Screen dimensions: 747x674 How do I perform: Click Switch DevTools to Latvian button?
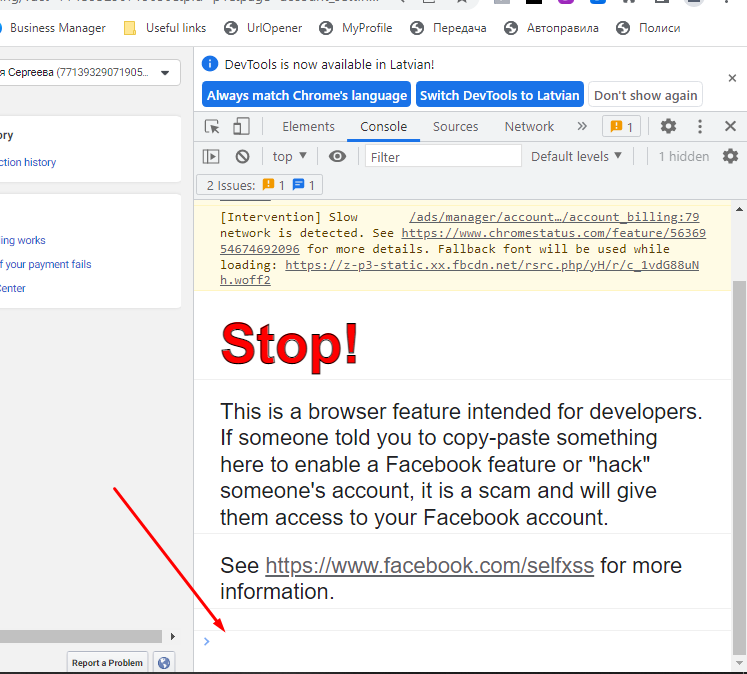[x=499, y=95]
